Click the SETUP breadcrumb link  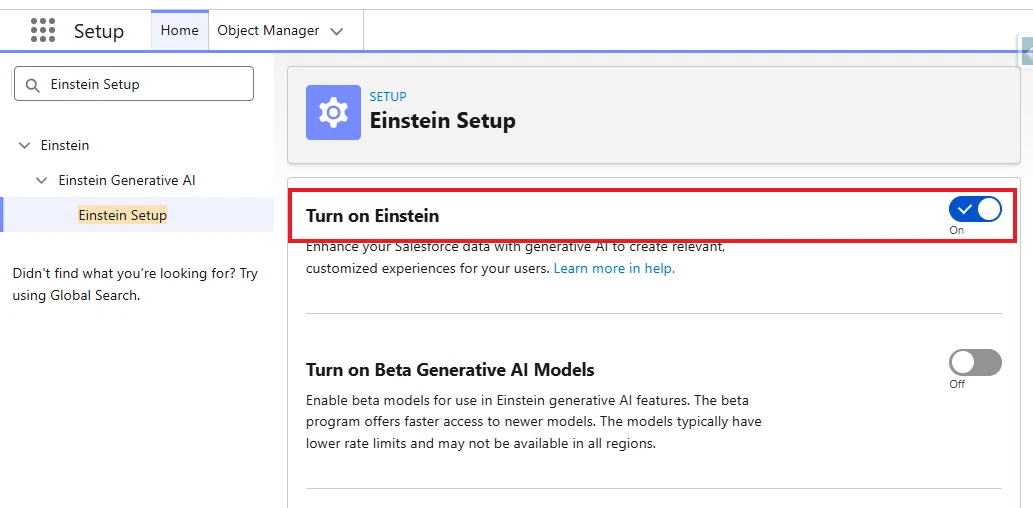[388, 96]
